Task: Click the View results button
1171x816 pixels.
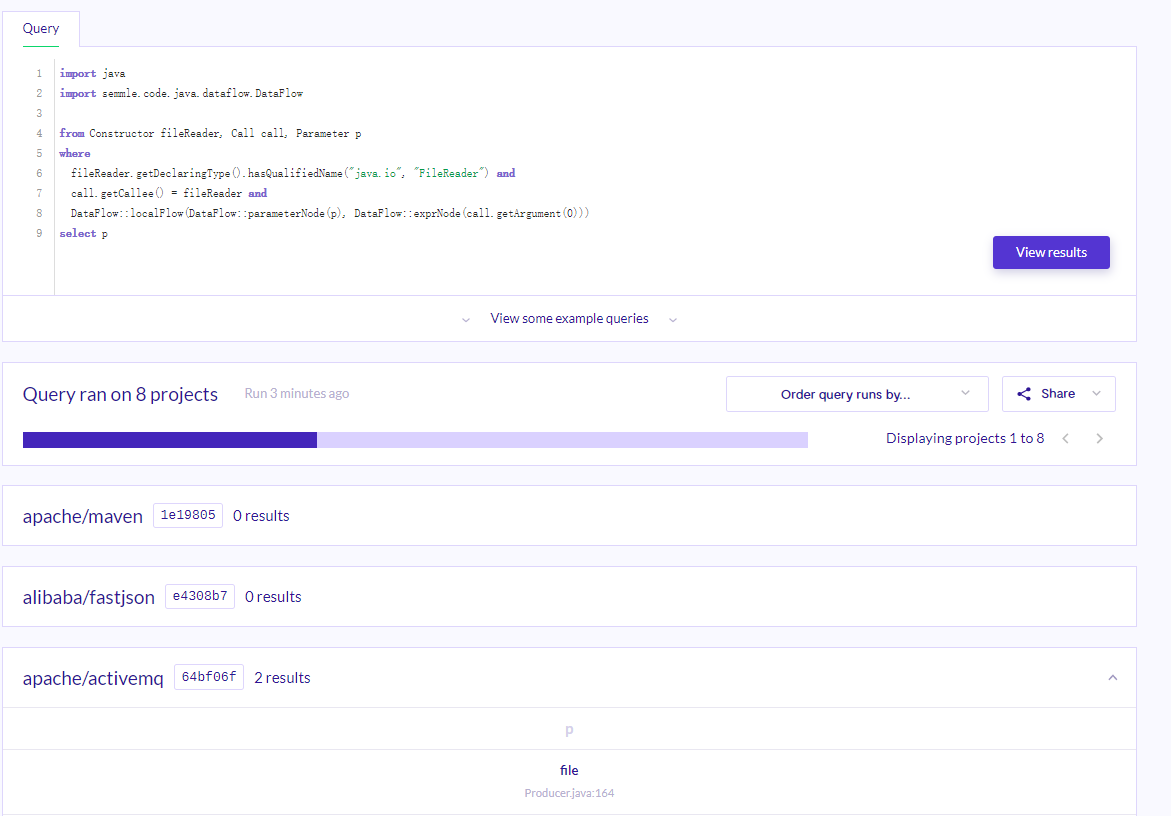Action: point(1051,252)
